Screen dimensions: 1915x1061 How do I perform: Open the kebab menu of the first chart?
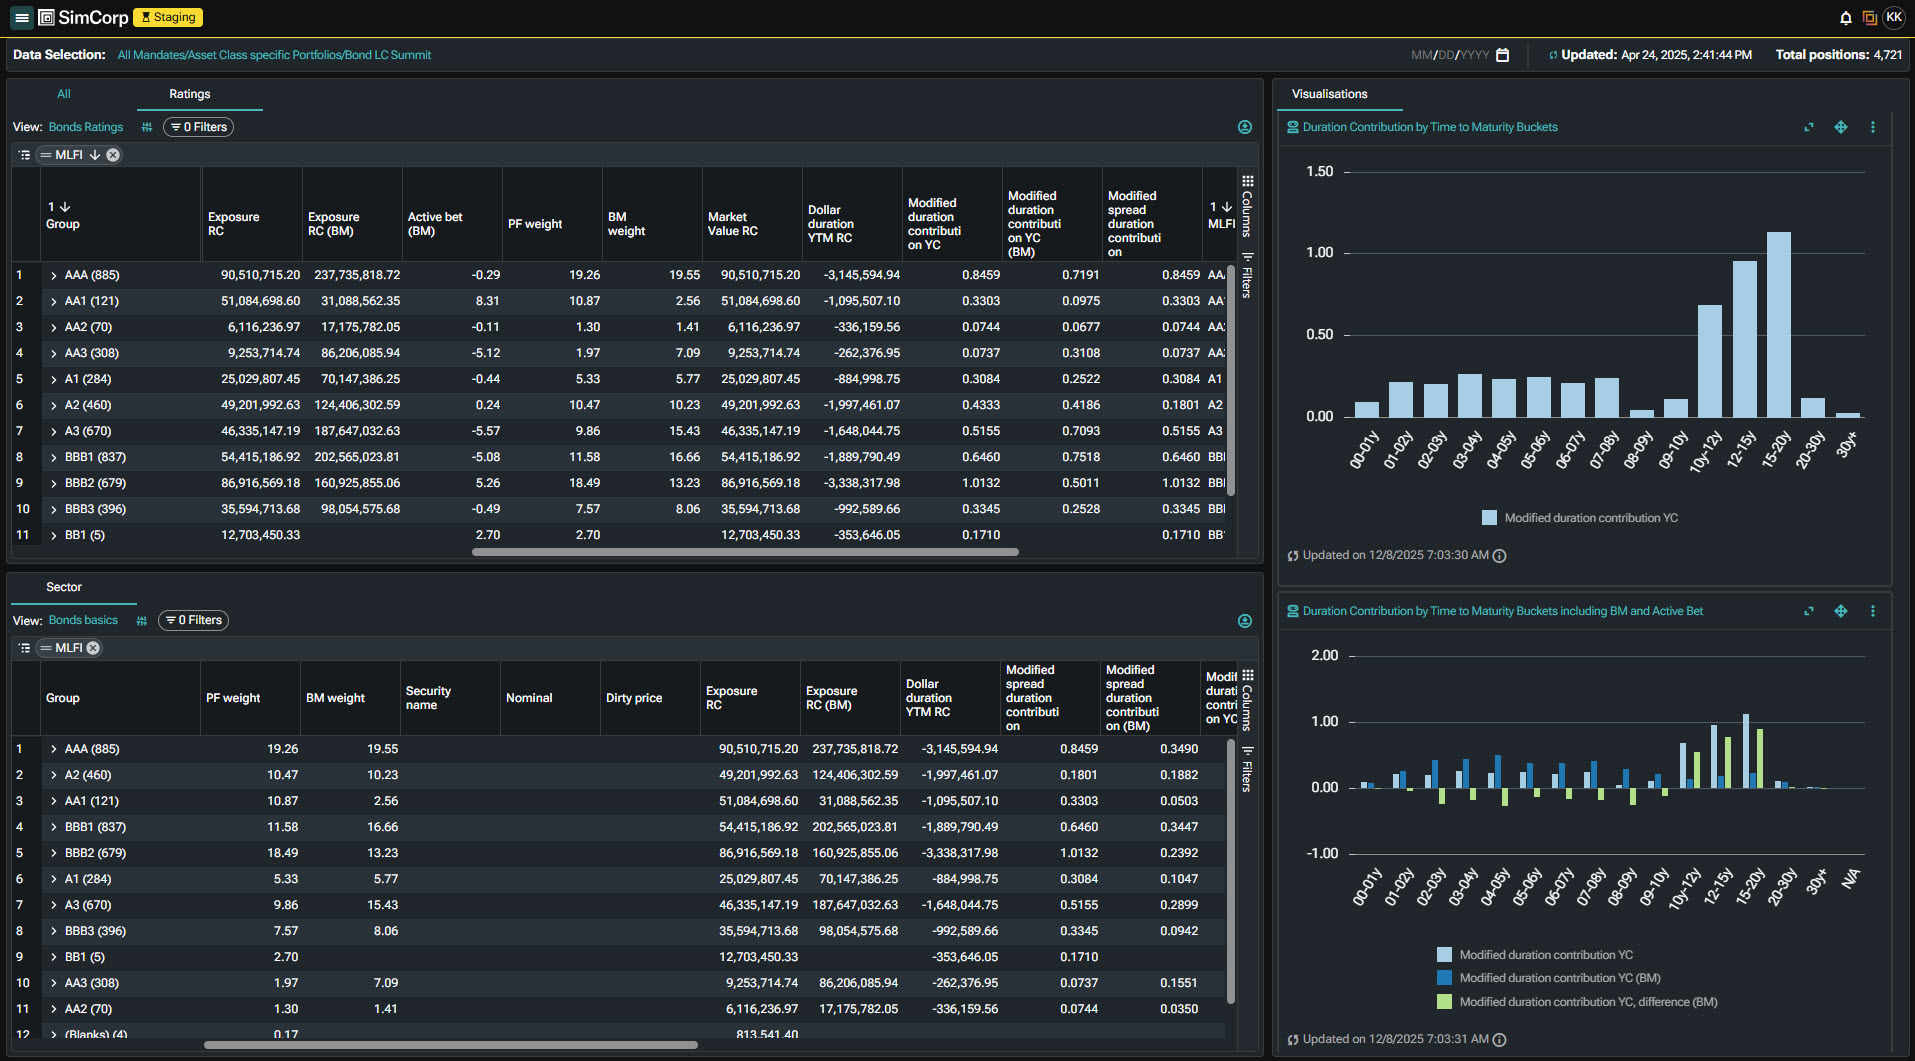[1872, 127]
